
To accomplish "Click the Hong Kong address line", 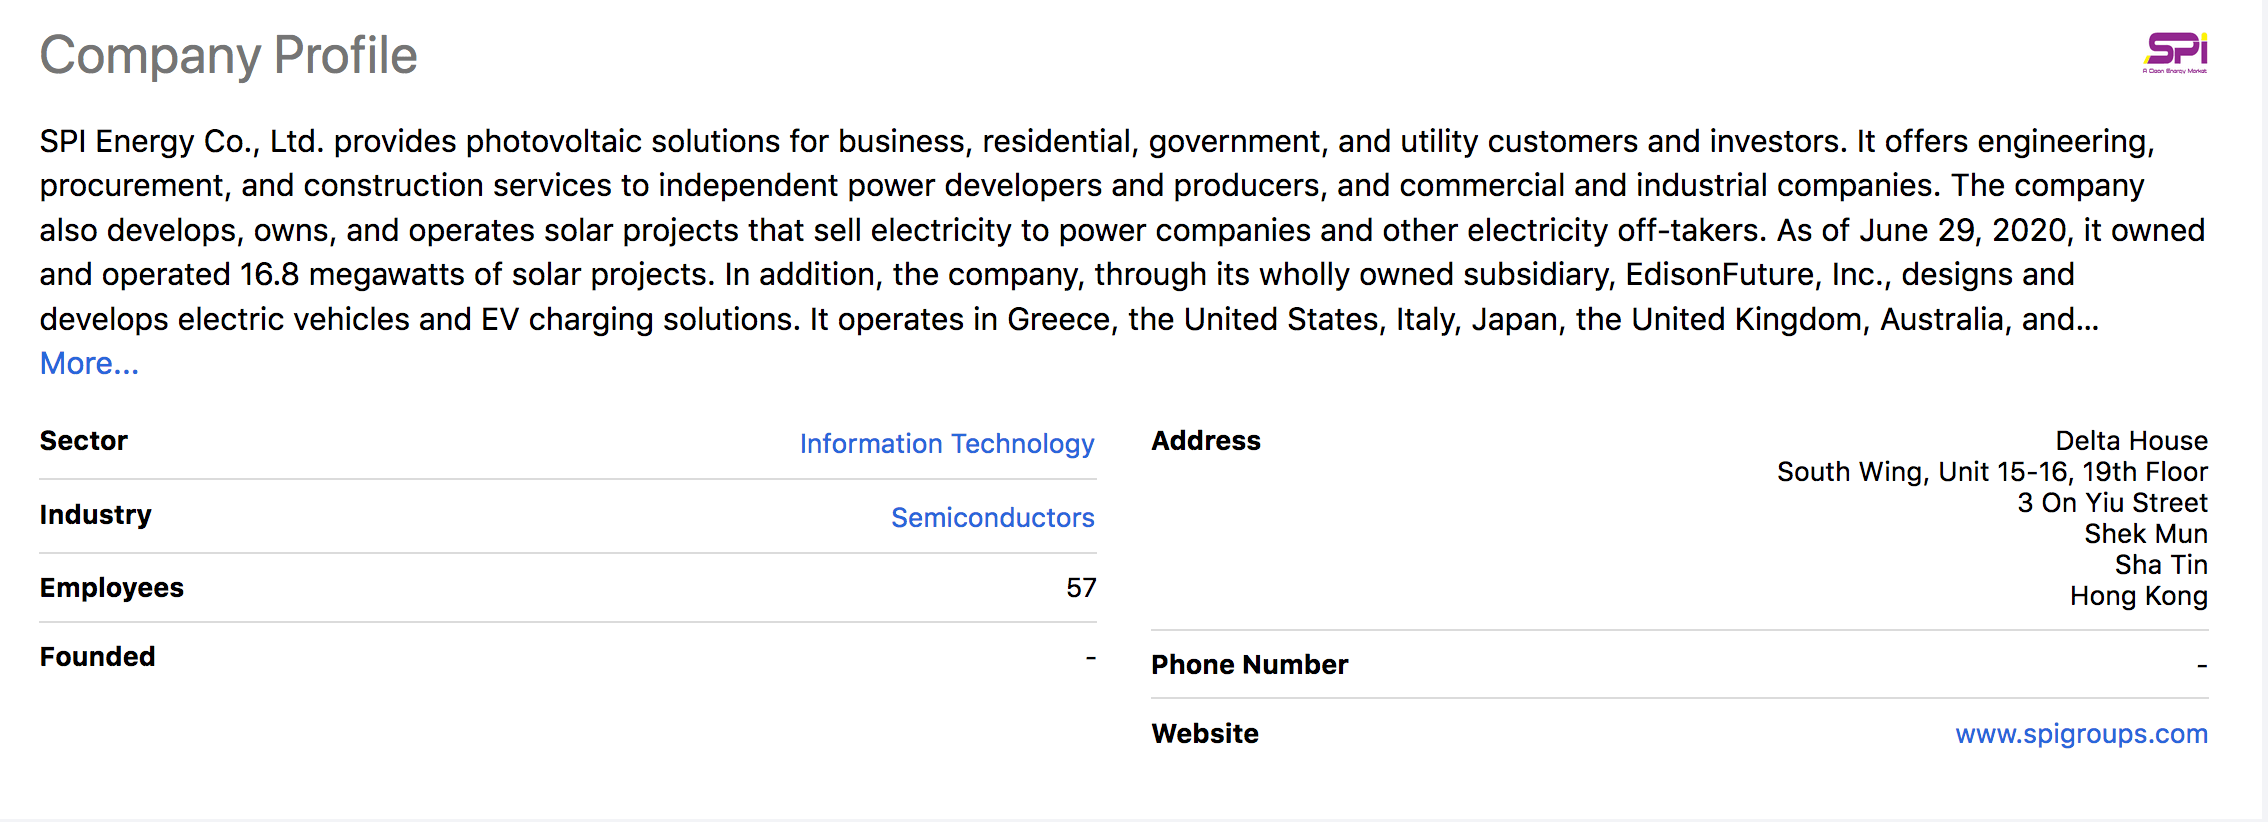I will coord(2138,596).
